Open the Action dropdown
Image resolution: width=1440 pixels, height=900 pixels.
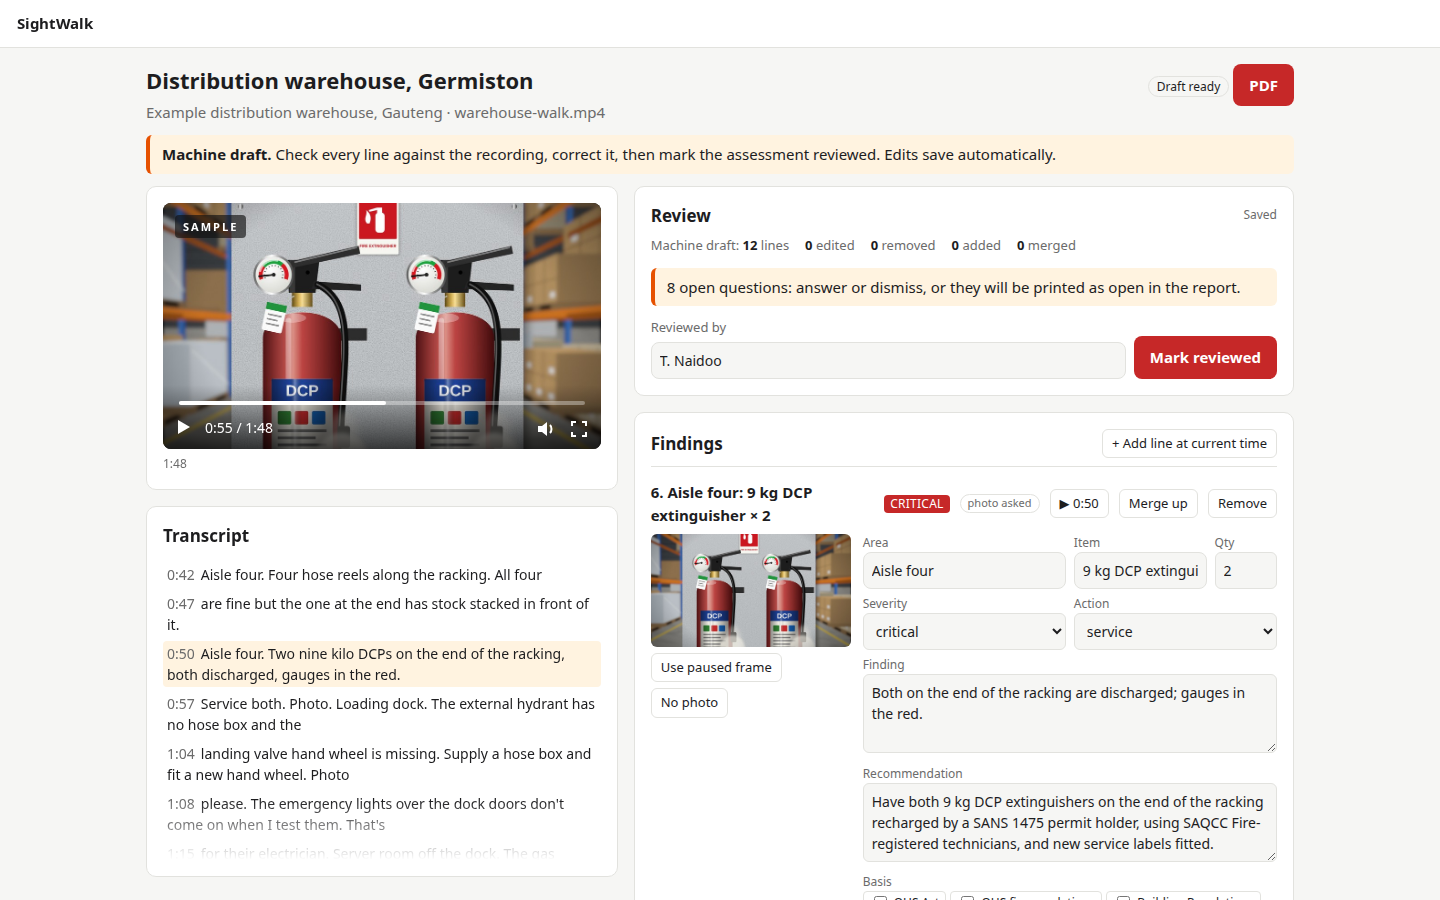pos(1175,632)
